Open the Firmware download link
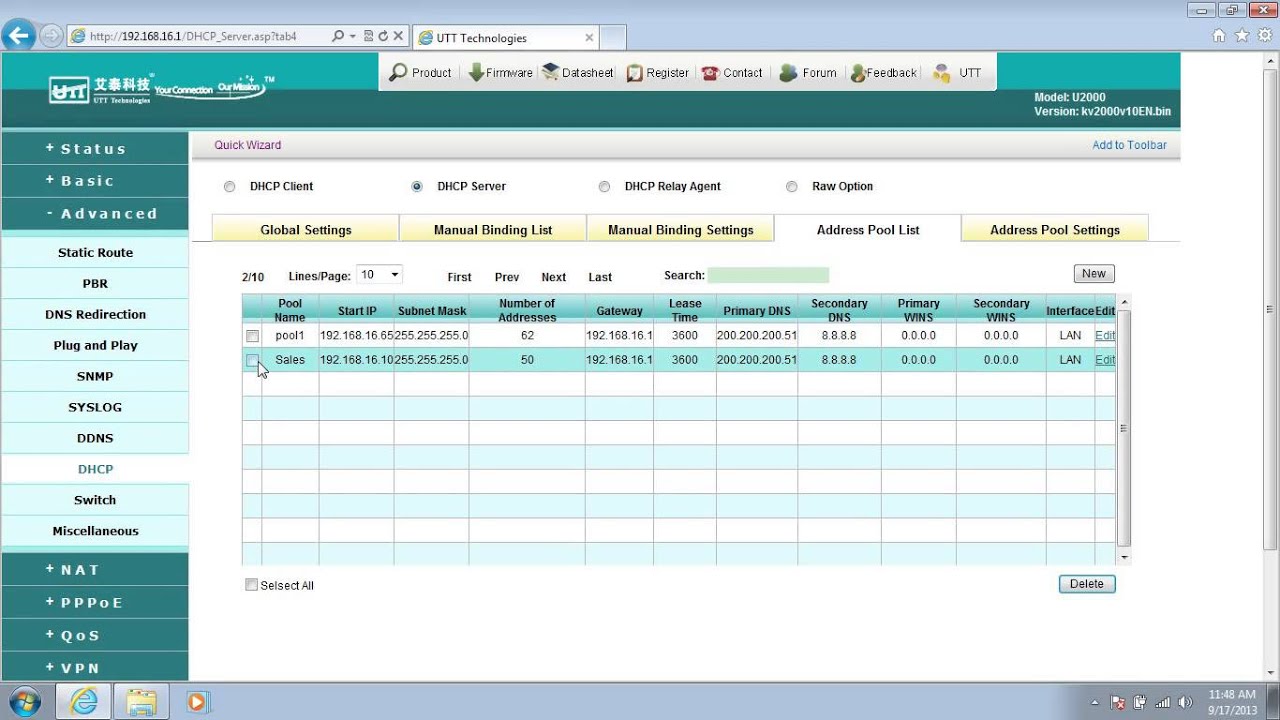 point(500,73)
